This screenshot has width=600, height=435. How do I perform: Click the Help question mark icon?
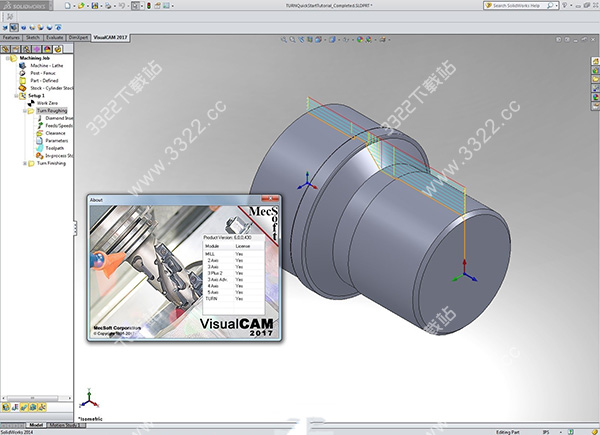coord(564,6)
